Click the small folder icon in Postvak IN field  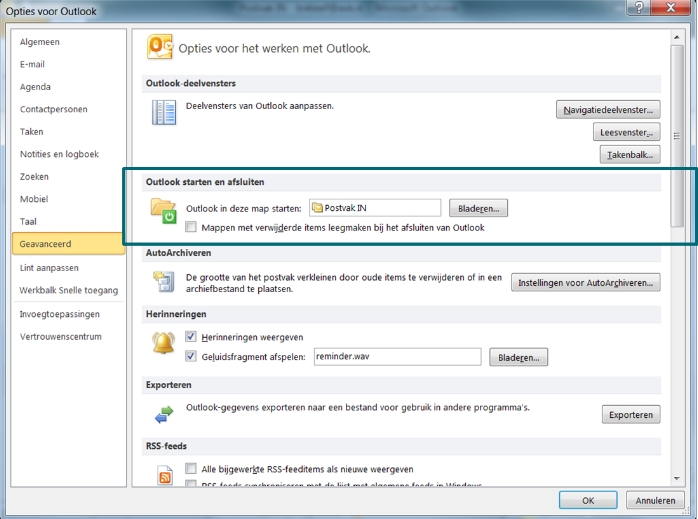tap(317, 208)
